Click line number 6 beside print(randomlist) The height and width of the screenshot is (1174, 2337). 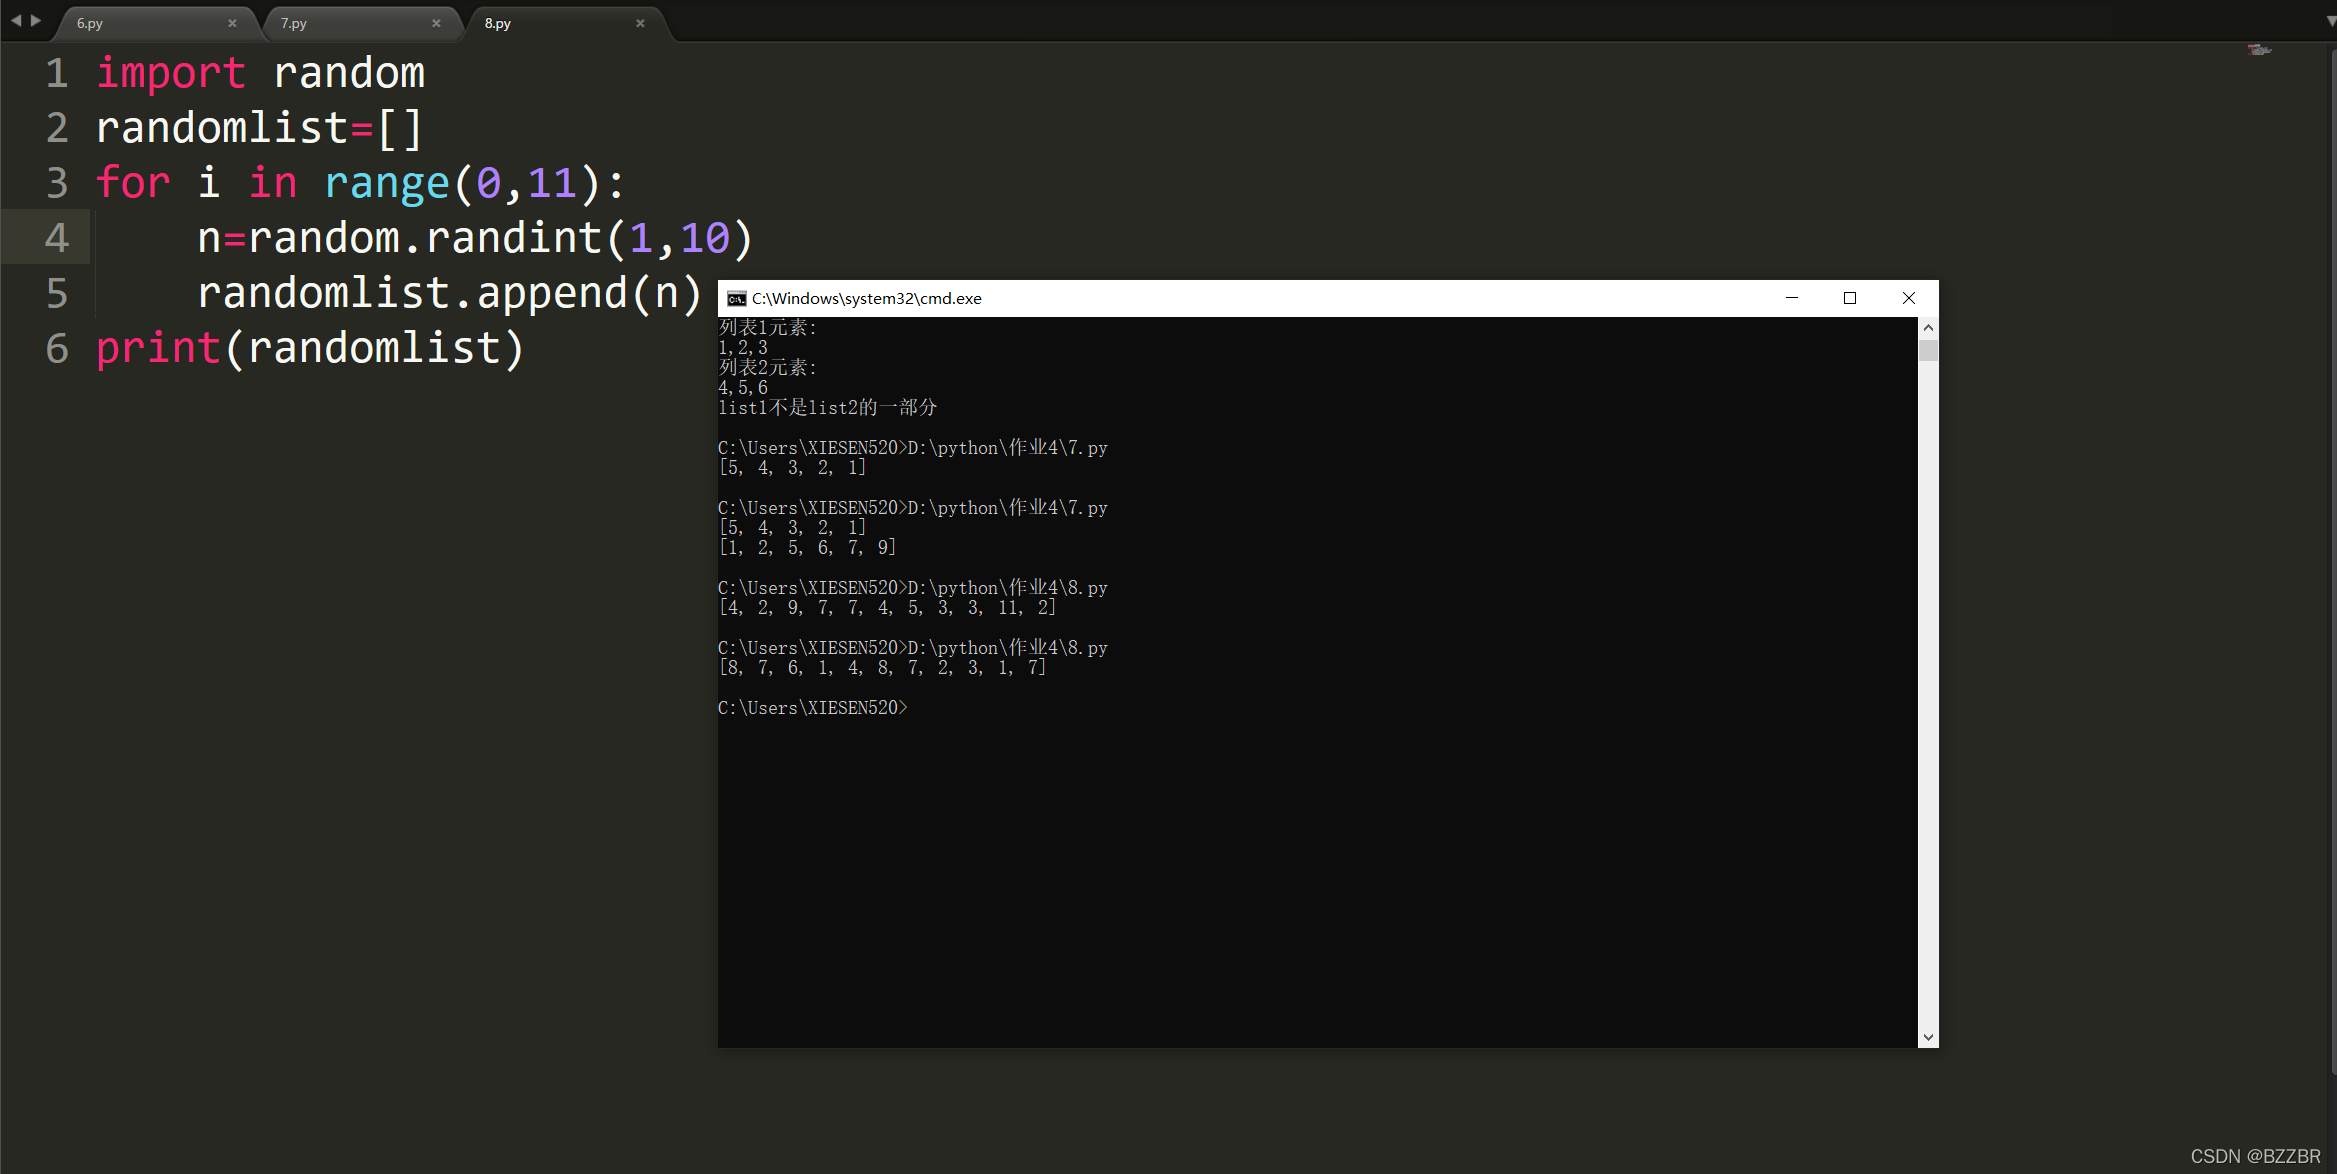57,348
